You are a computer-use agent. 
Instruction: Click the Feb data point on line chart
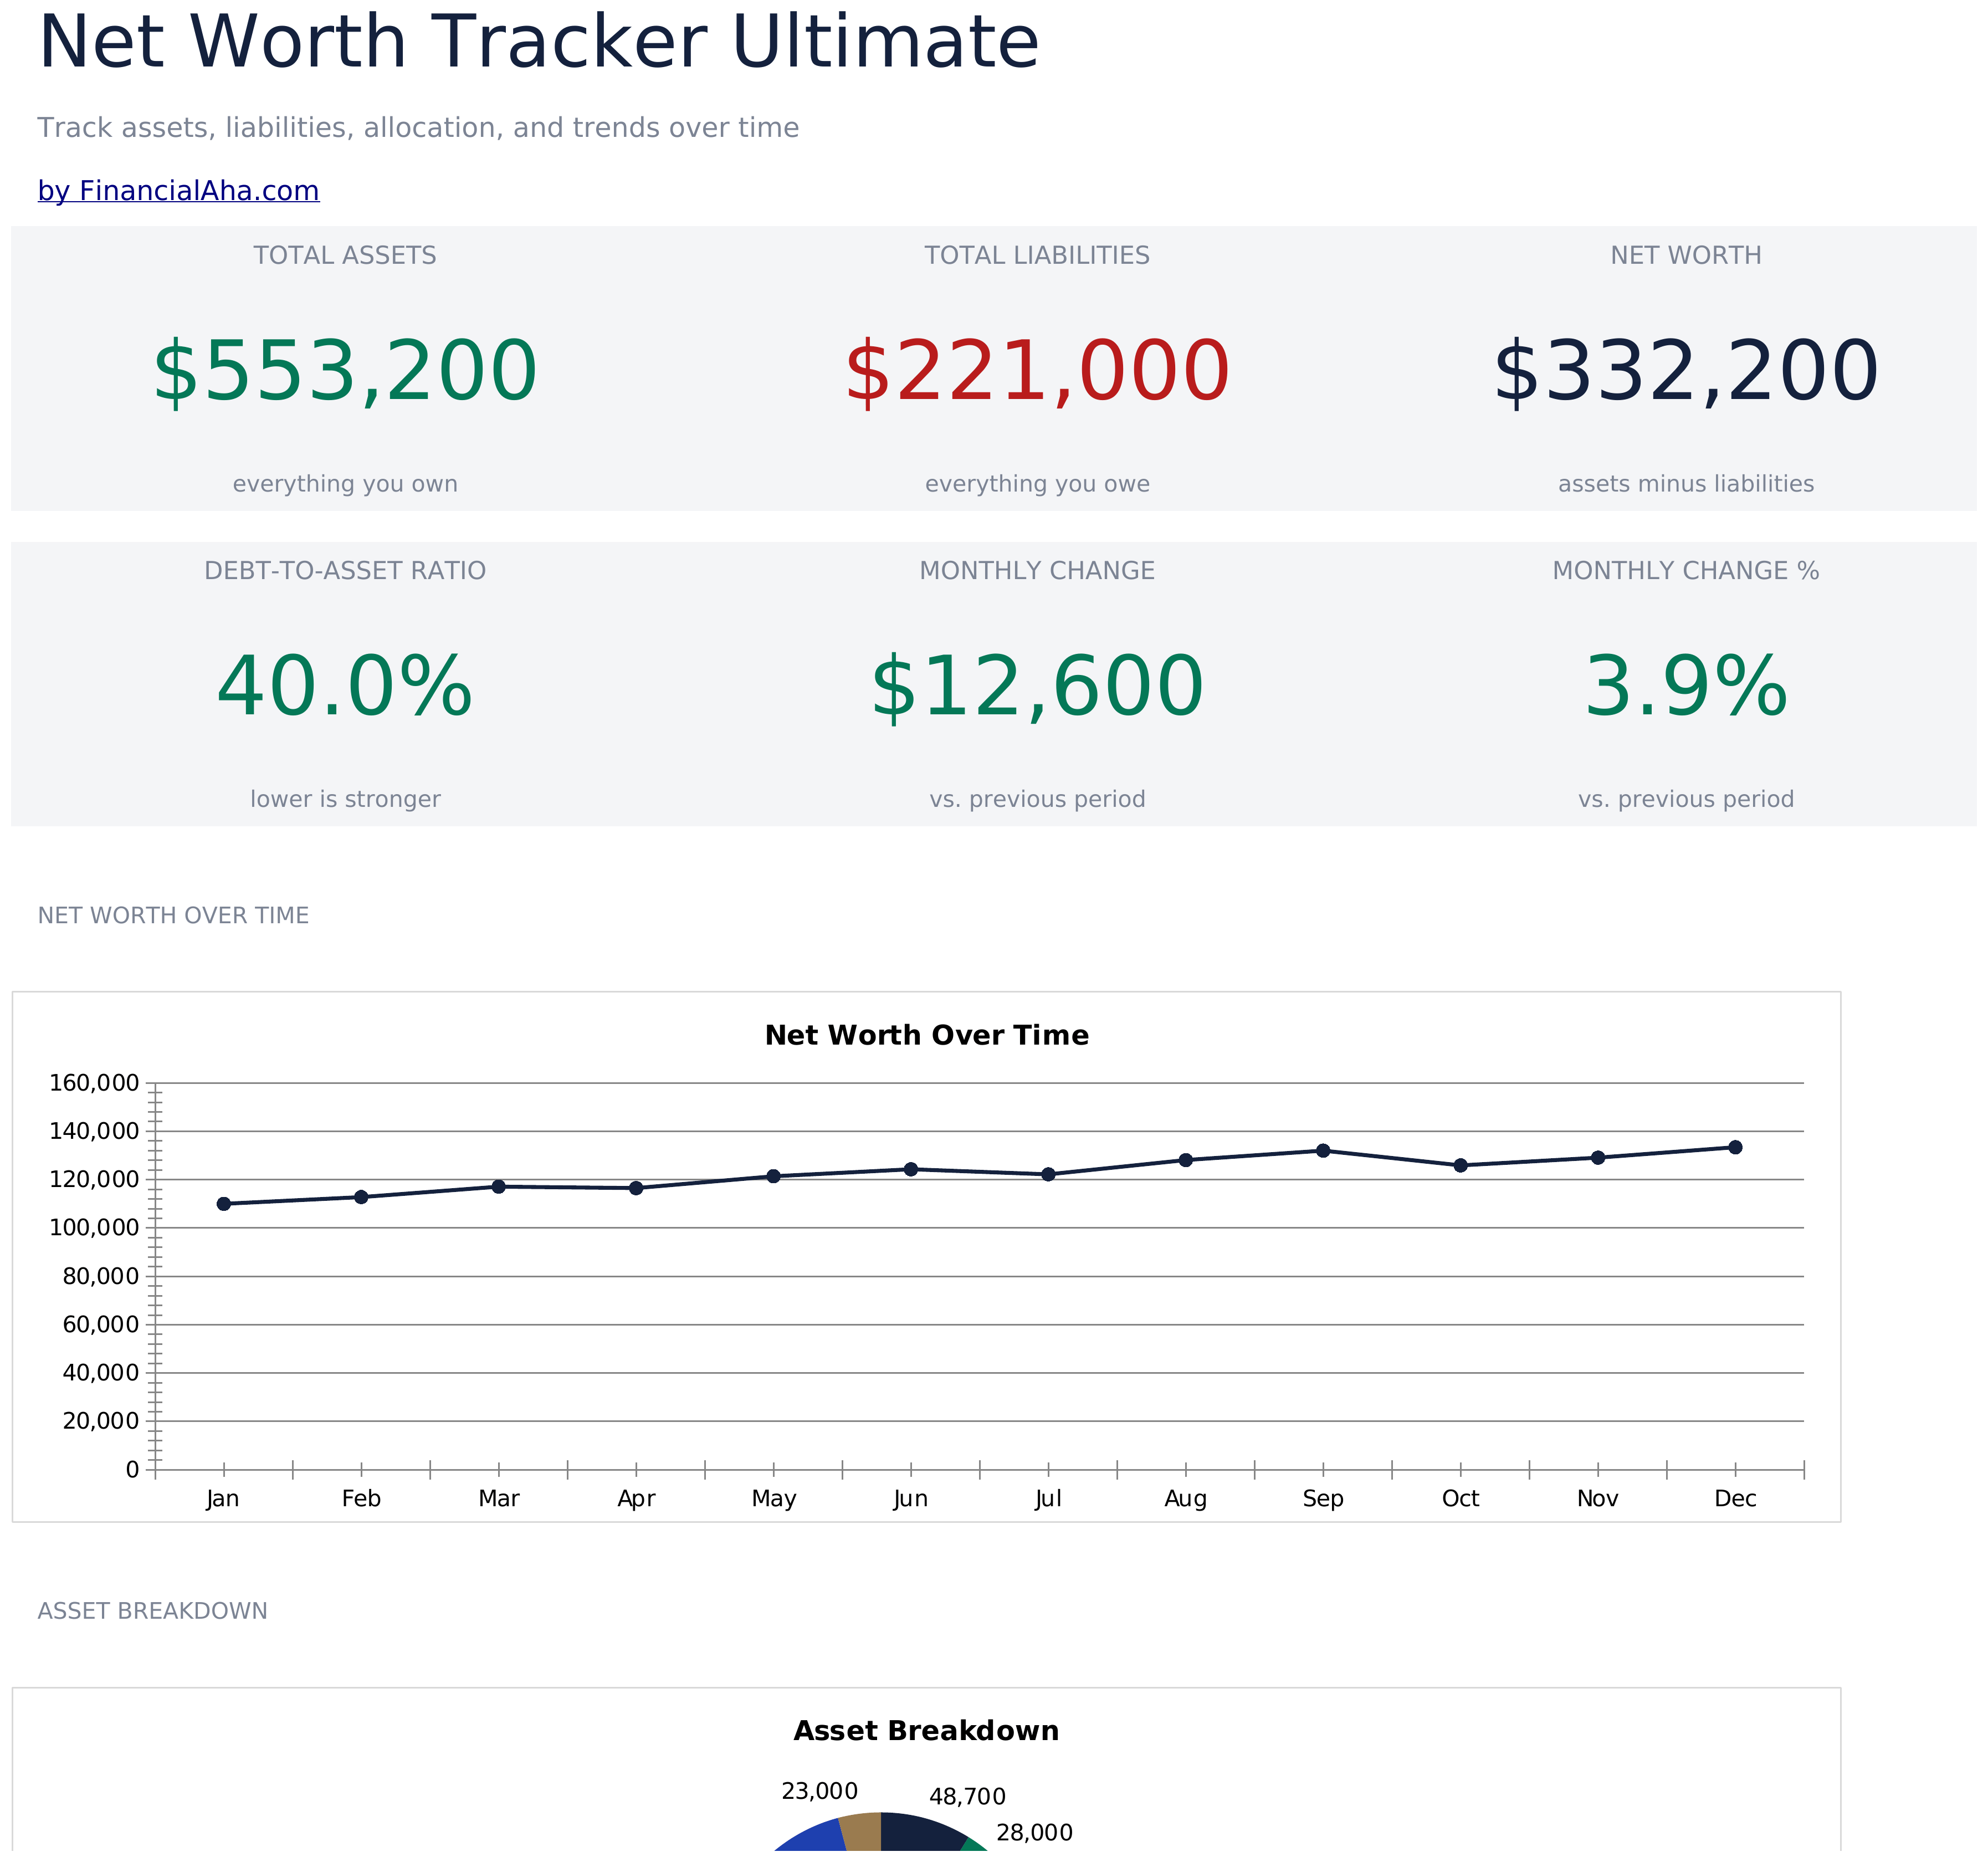(361, 1198)
